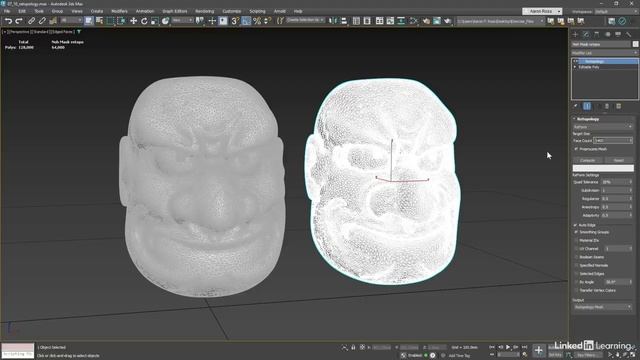This screenshot has height=360, width=640.
Task: Toggle the Percent Snap icon
Action: click(x=257, y=21)
